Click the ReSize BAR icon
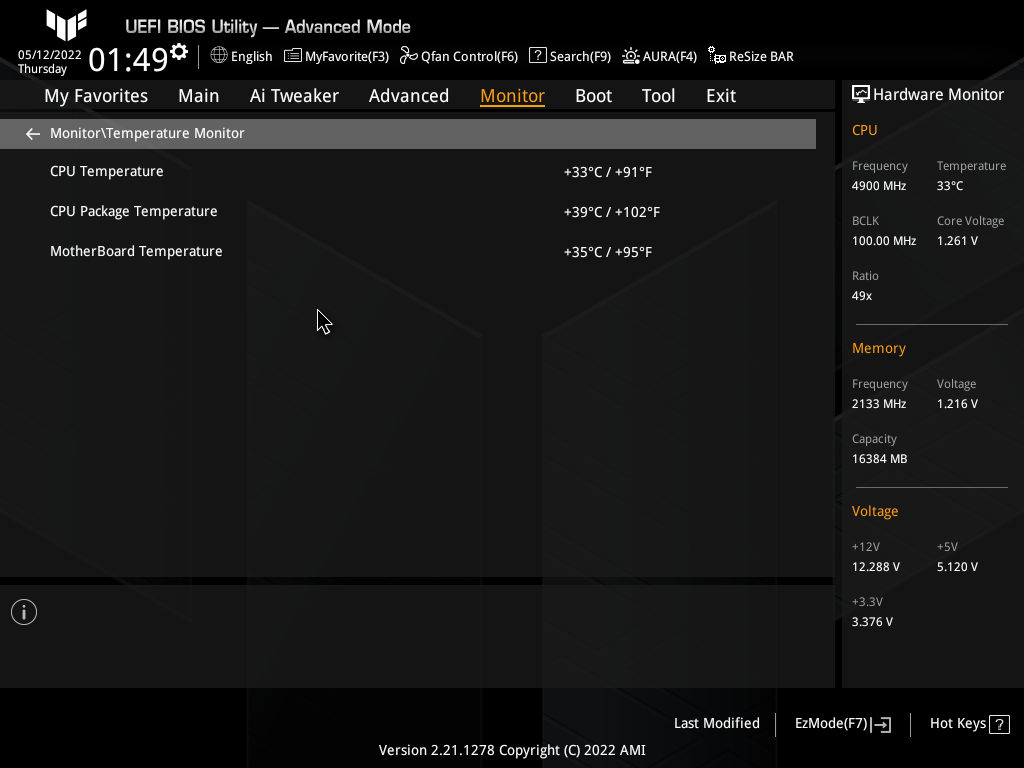1024x768 pixels. [717, 56]
